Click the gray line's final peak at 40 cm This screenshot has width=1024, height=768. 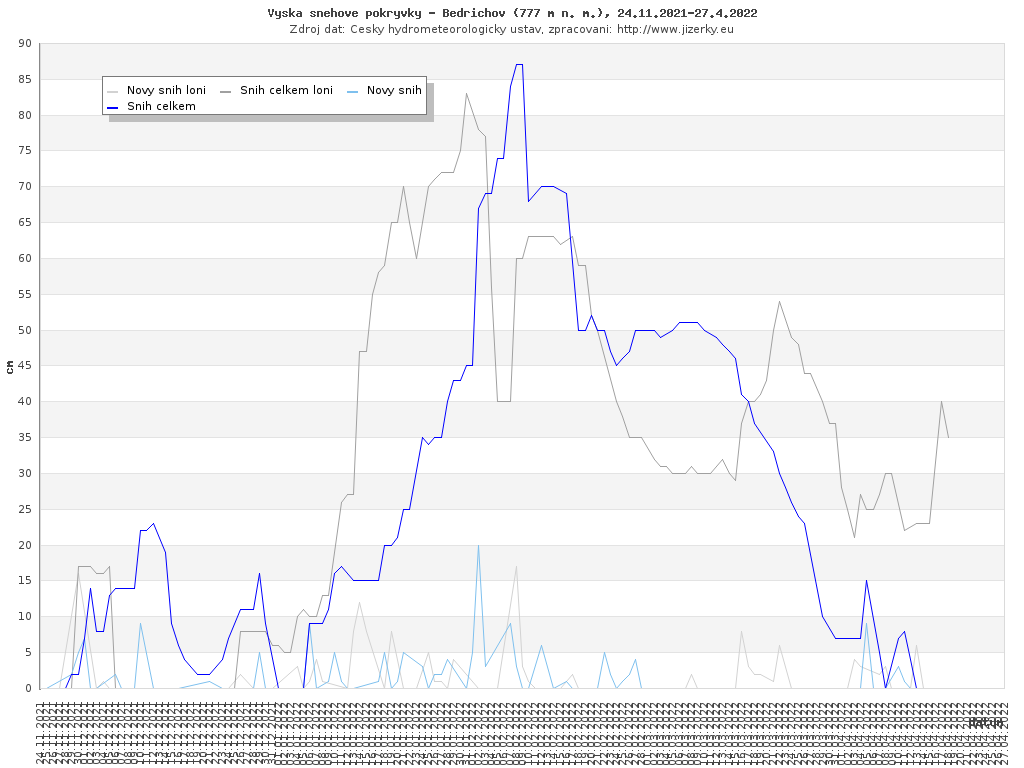click(x=941, y=402)
